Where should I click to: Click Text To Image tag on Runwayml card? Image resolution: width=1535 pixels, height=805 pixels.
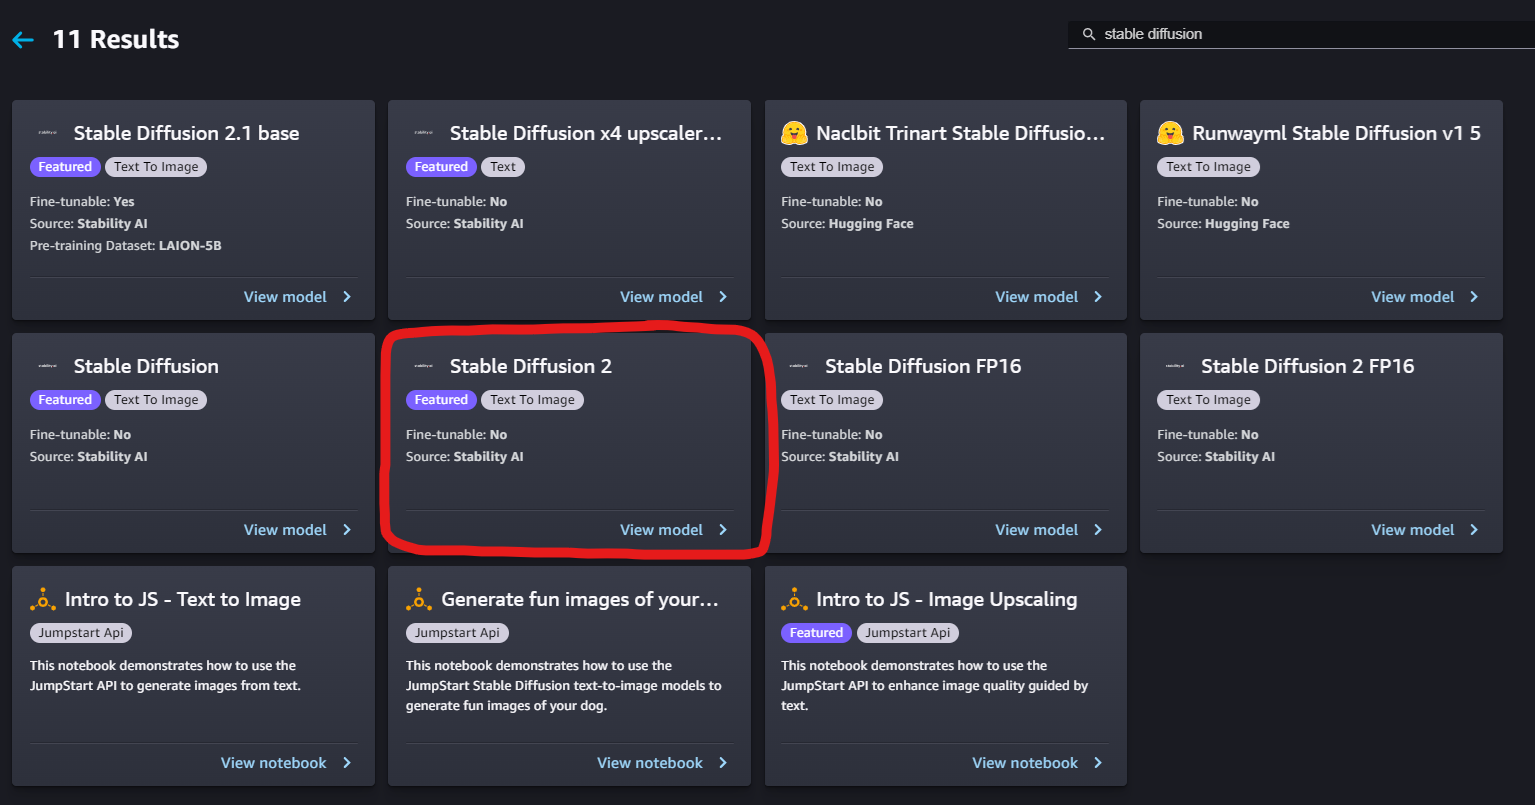pos(1208,167)
